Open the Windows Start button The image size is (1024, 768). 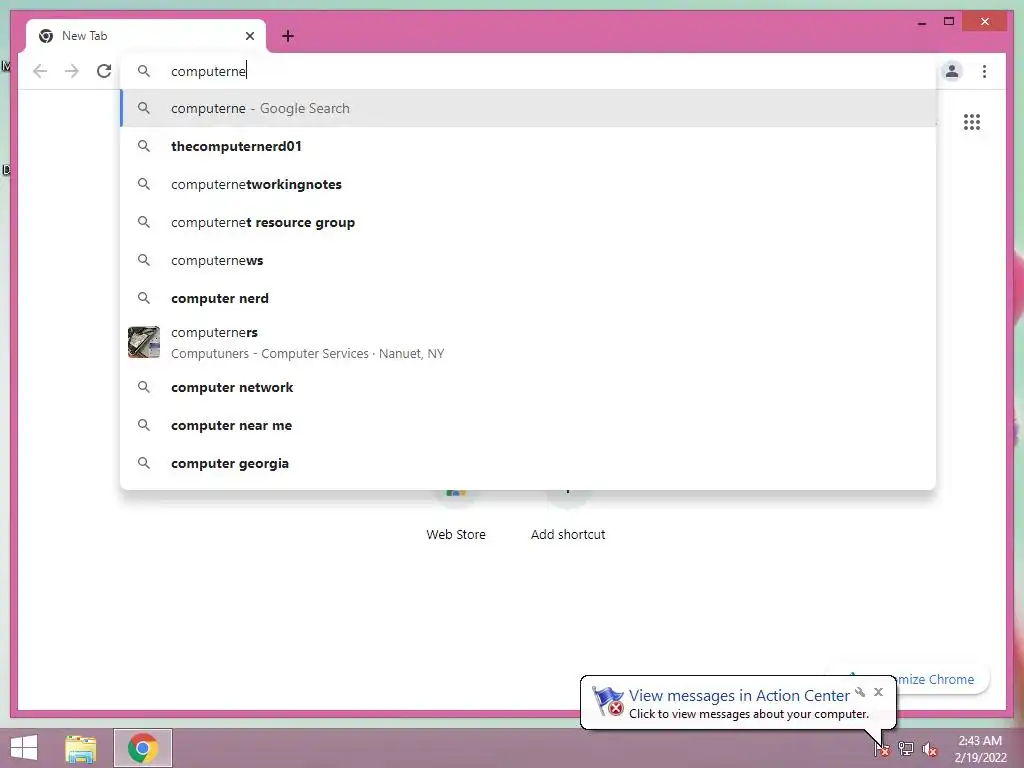(24, 748)
